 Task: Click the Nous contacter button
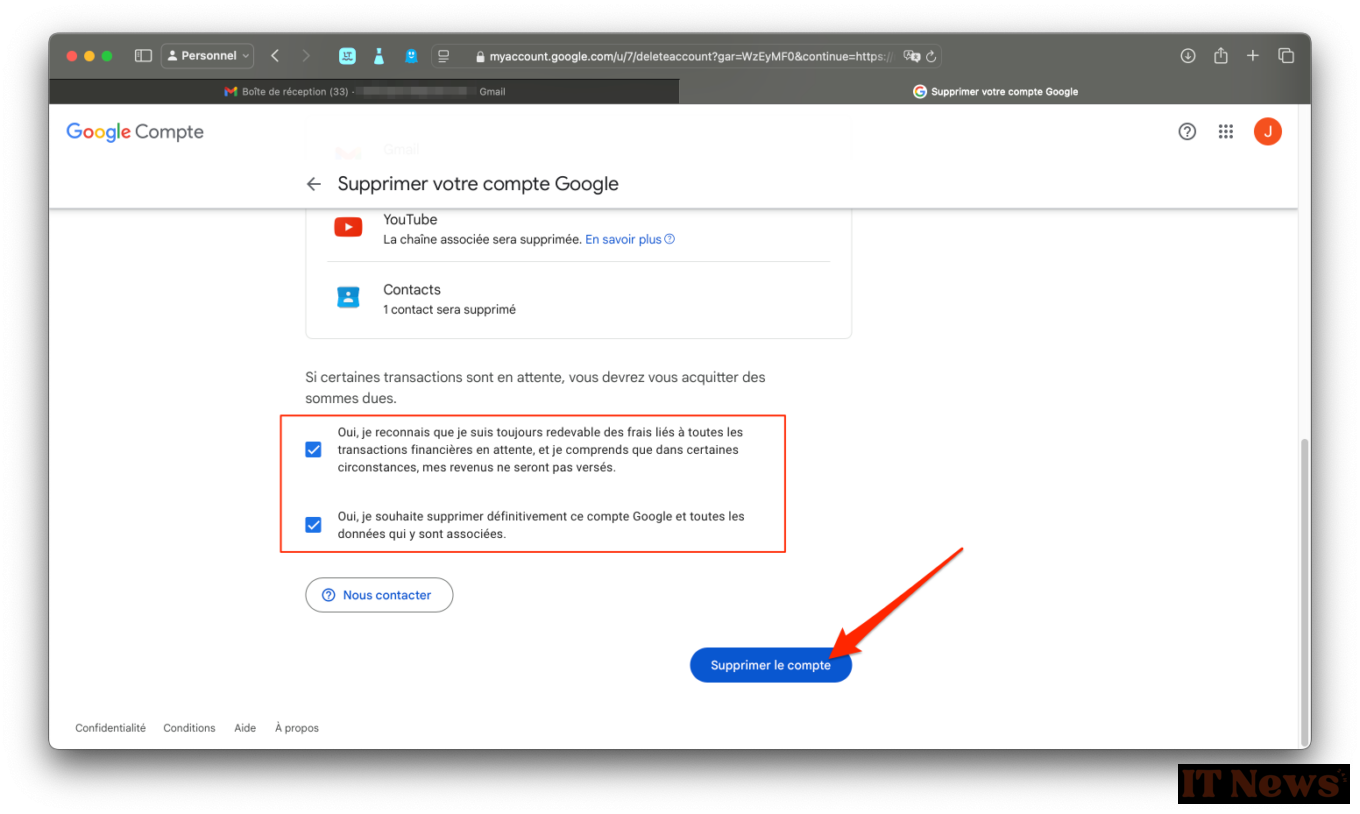click(x=379, y=595)
